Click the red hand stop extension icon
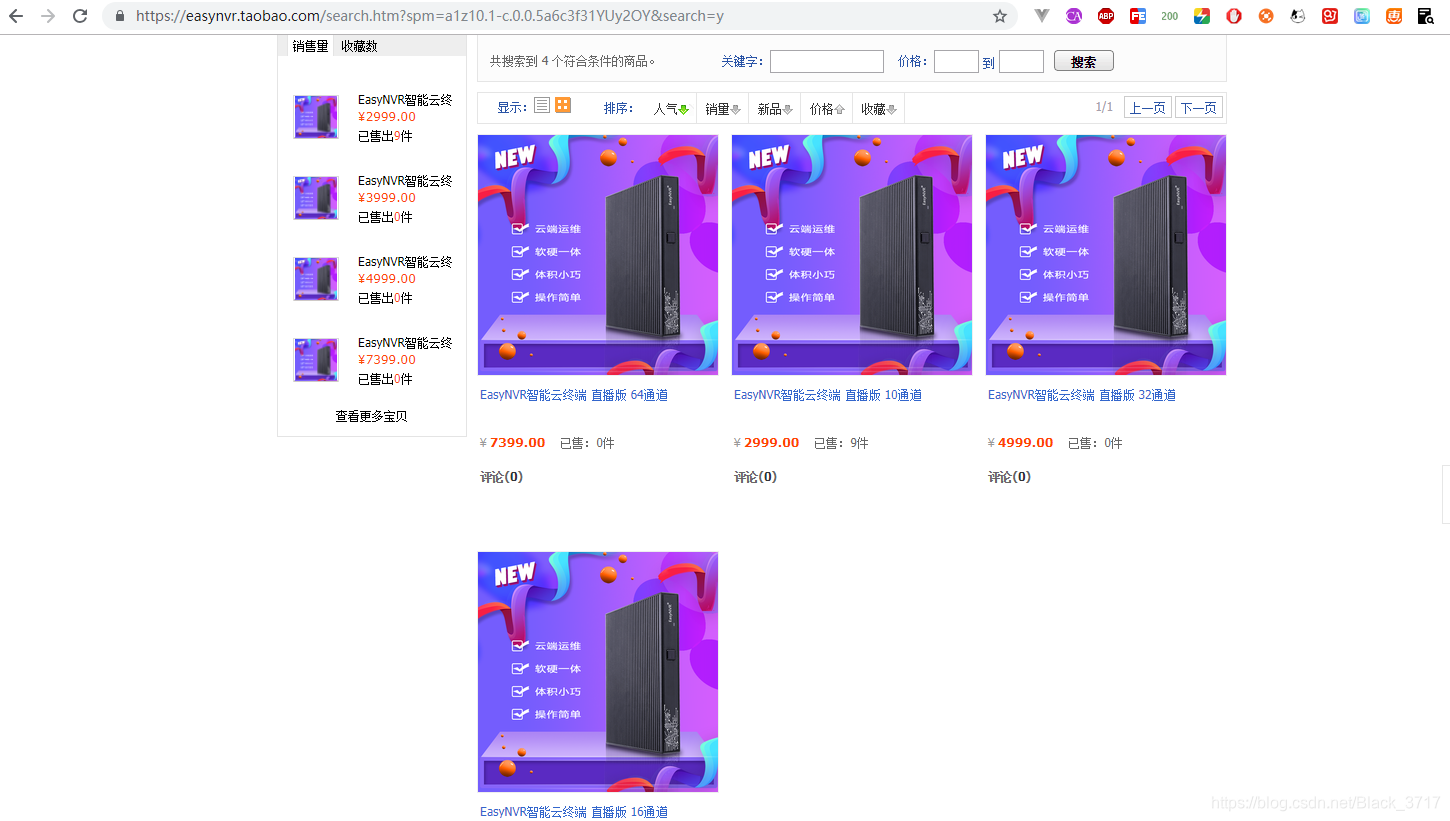The image size is (1450, 821). coord(1234,16)
